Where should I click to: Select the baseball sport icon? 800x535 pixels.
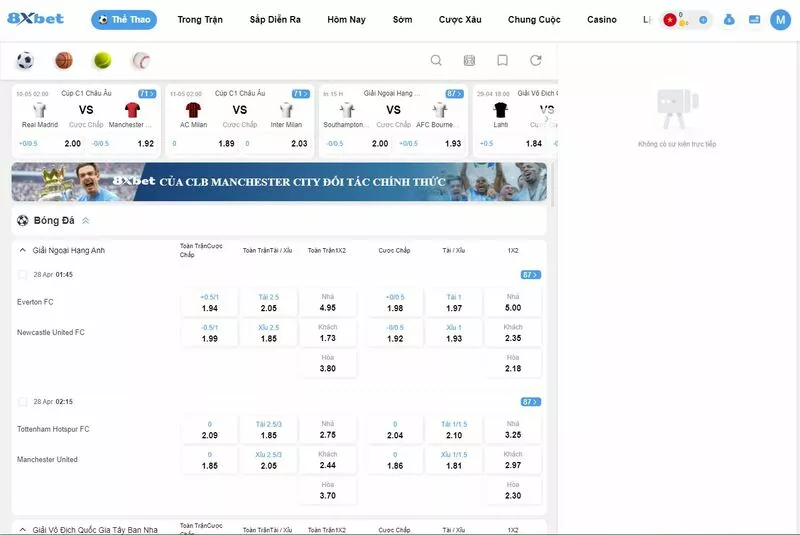point(141,61)
